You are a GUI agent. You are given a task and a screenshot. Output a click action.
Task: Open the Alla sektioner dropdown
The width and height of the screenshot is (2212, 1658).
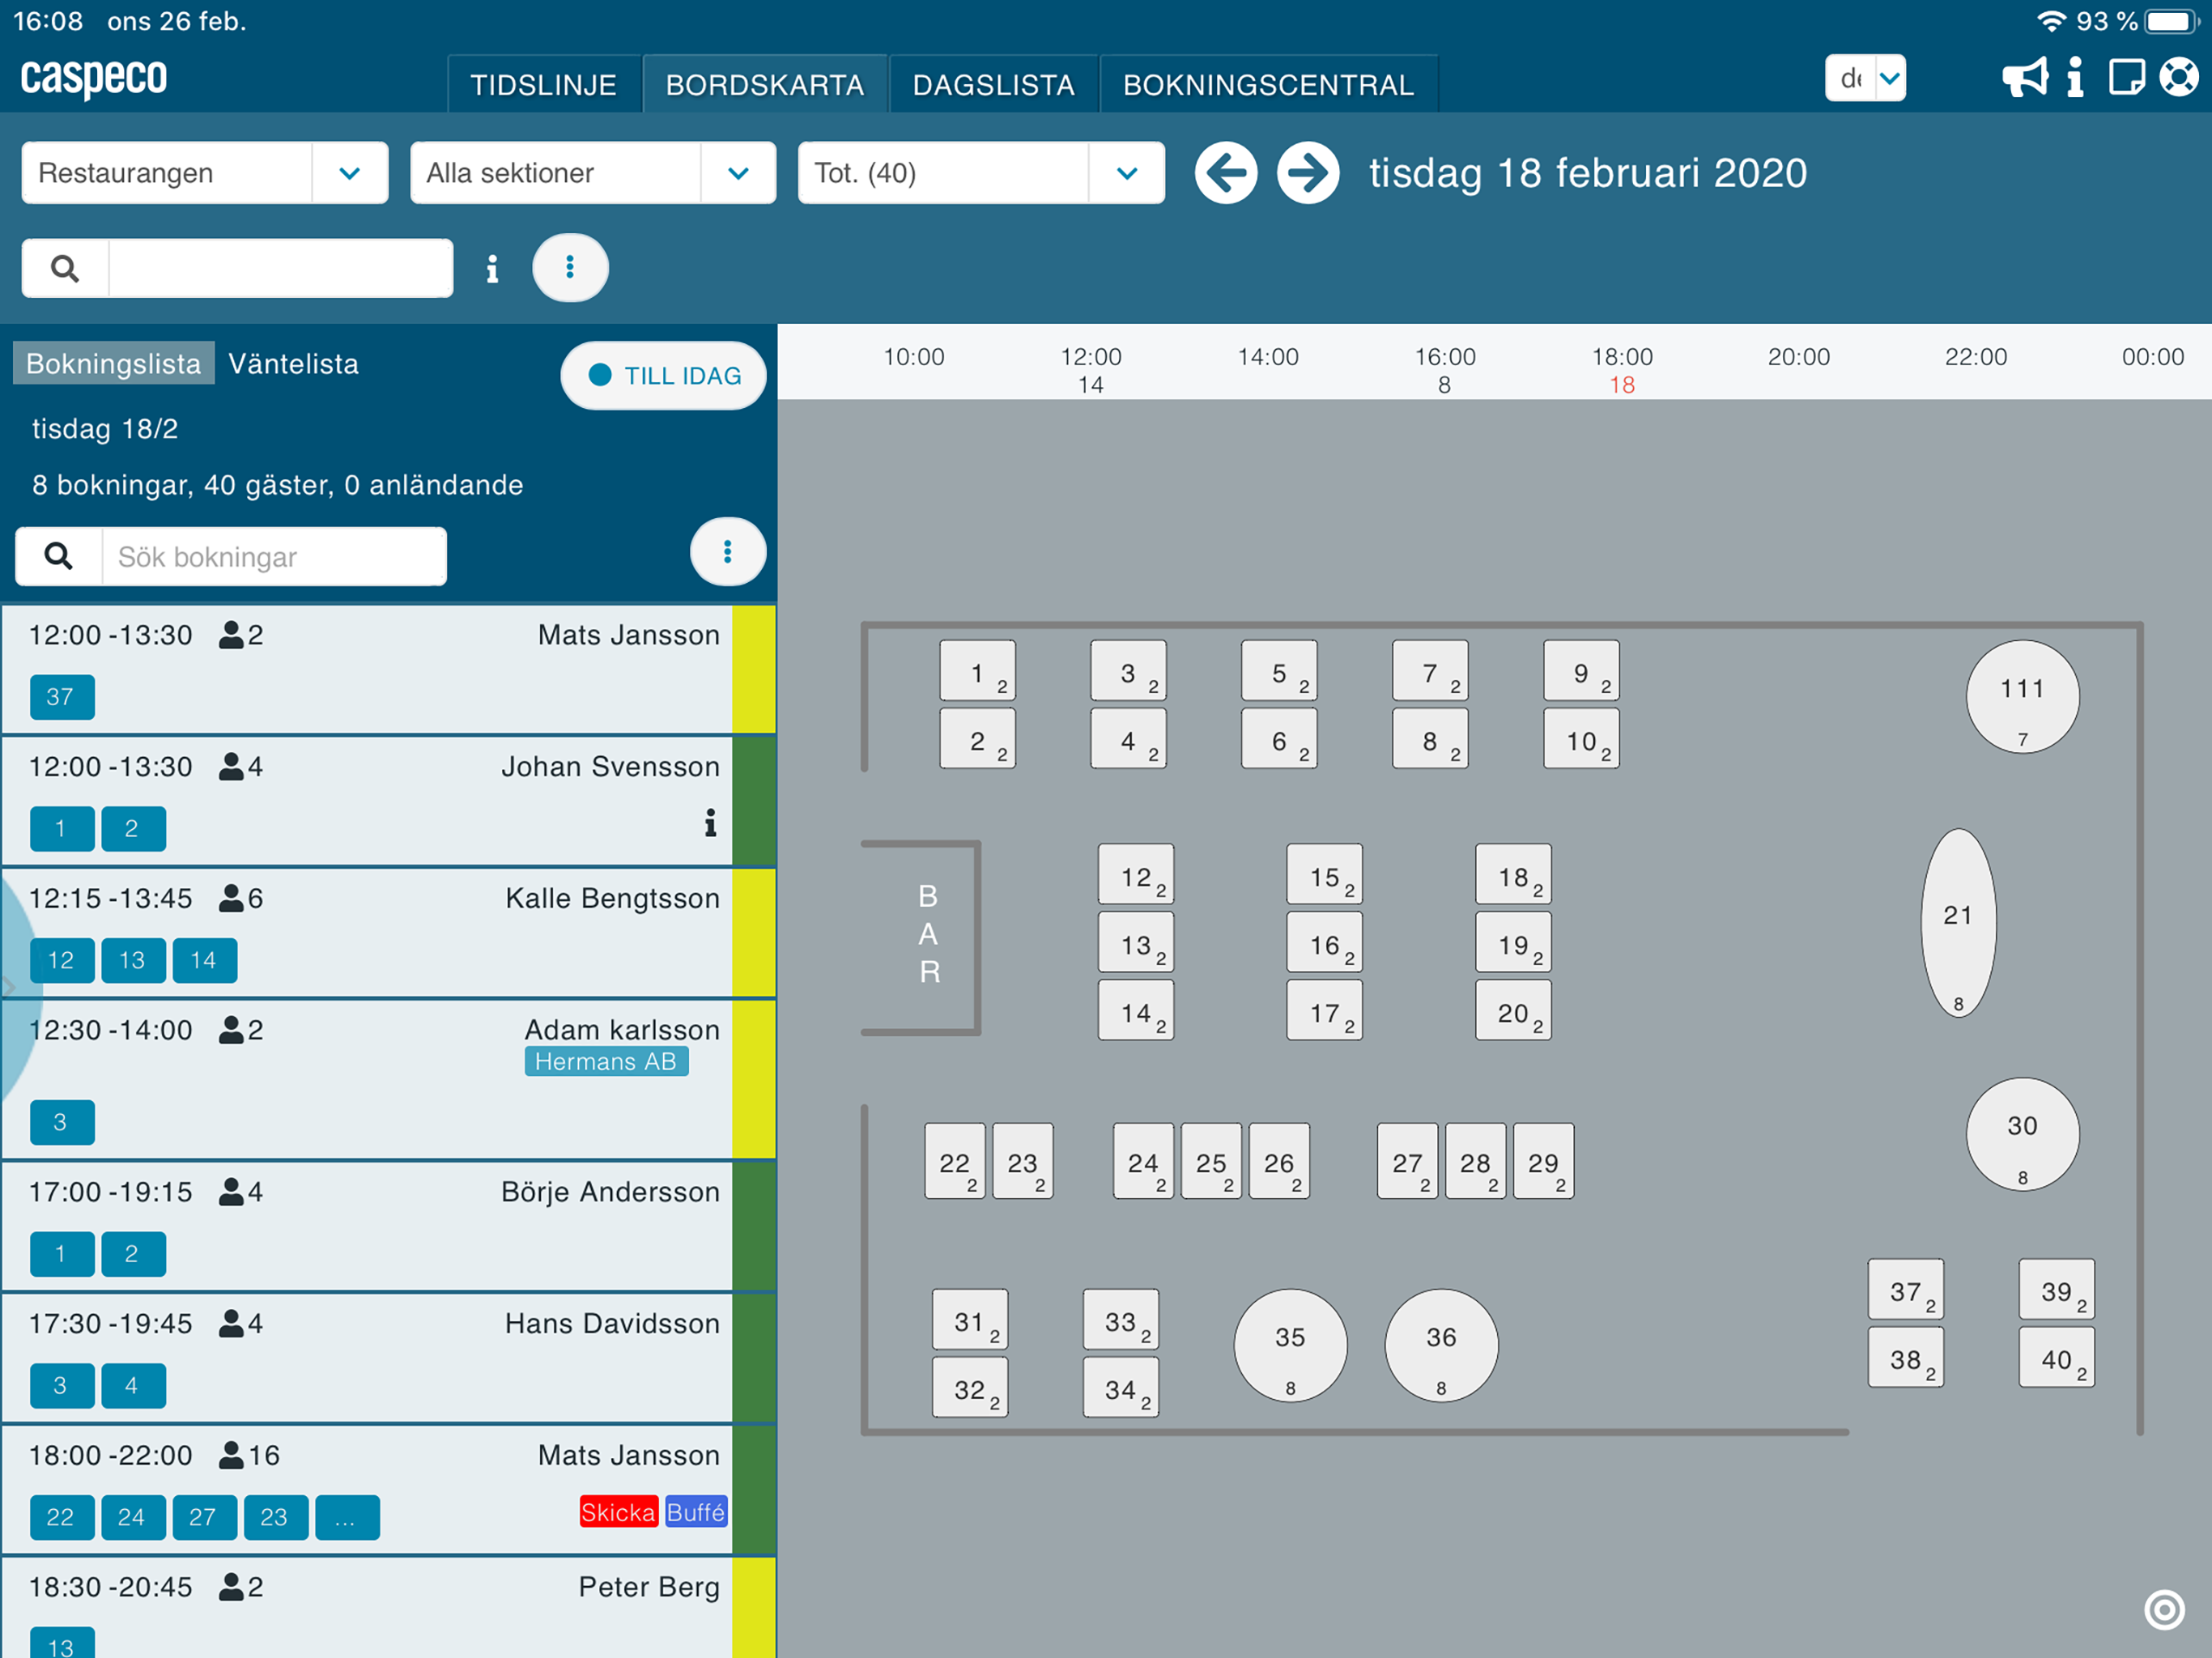click(593, 173)
